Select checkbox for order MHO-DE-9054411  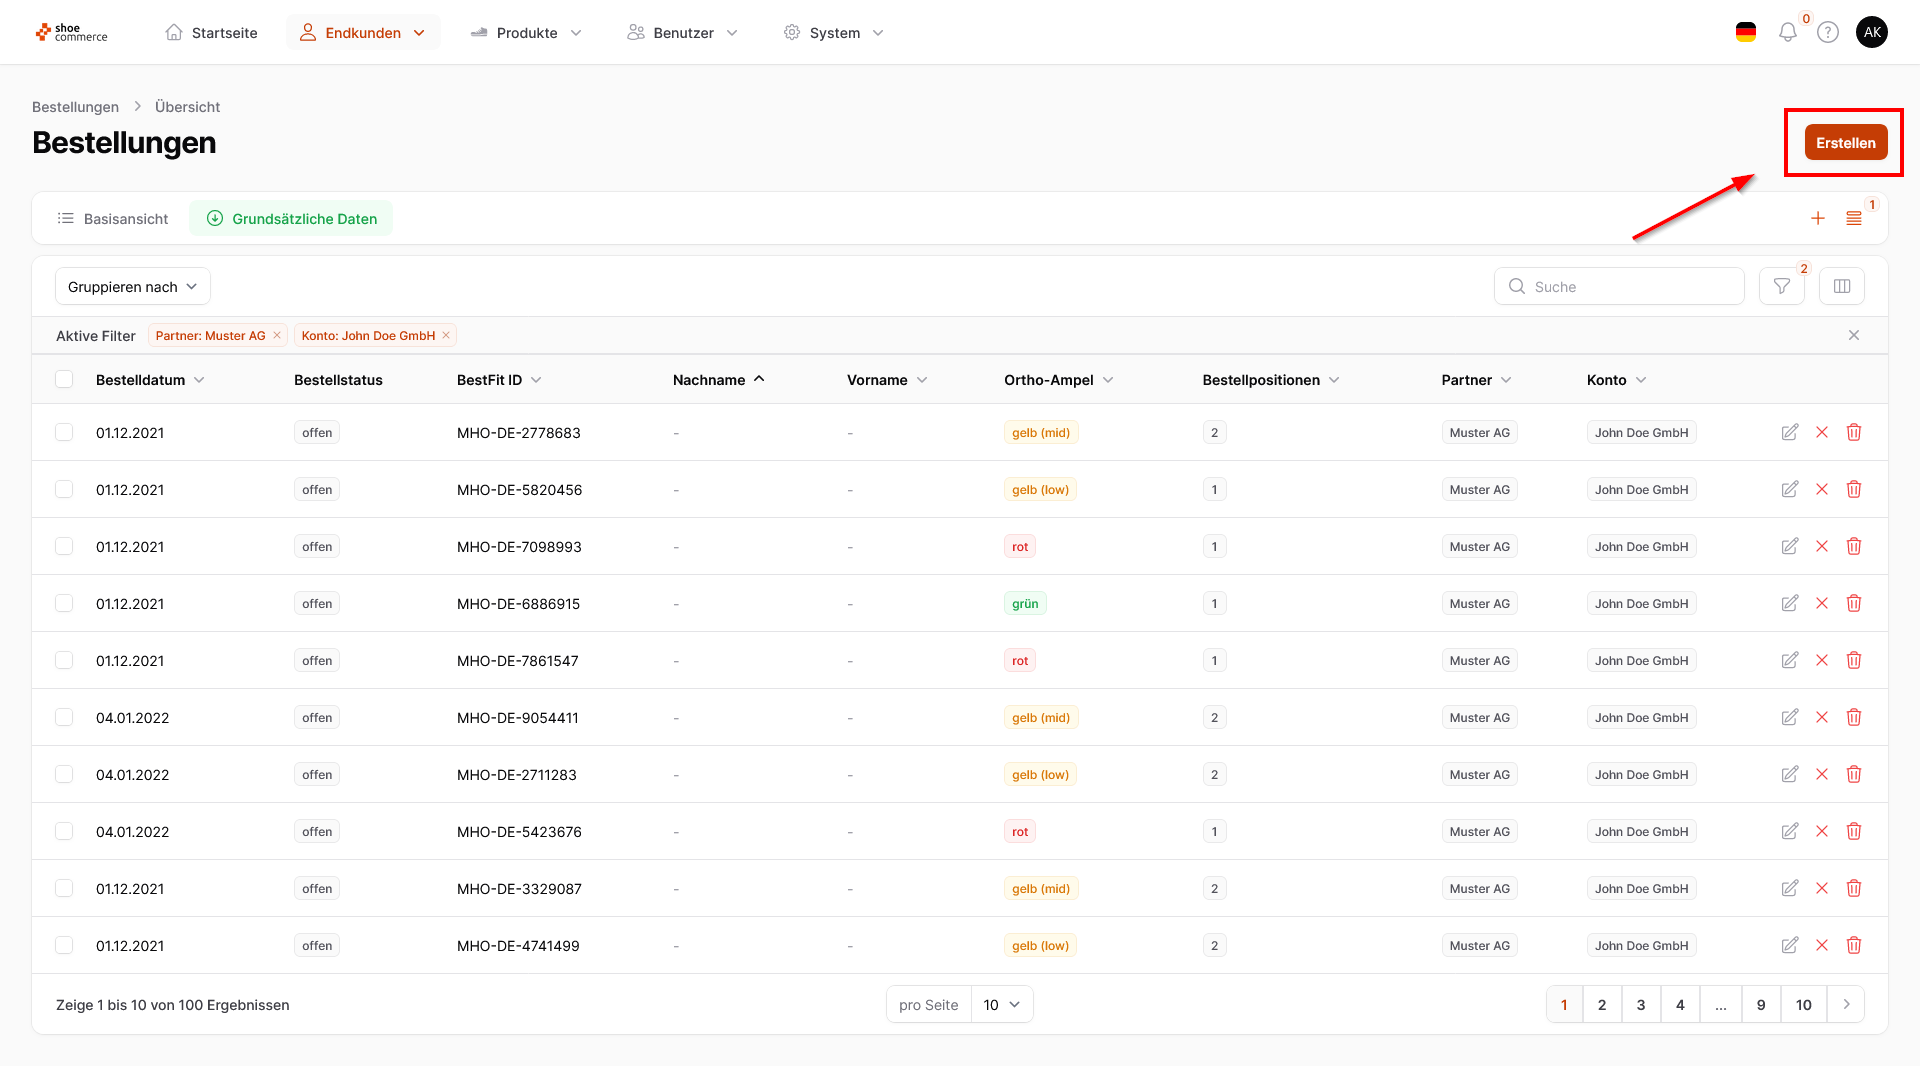(x=64, y=718)
